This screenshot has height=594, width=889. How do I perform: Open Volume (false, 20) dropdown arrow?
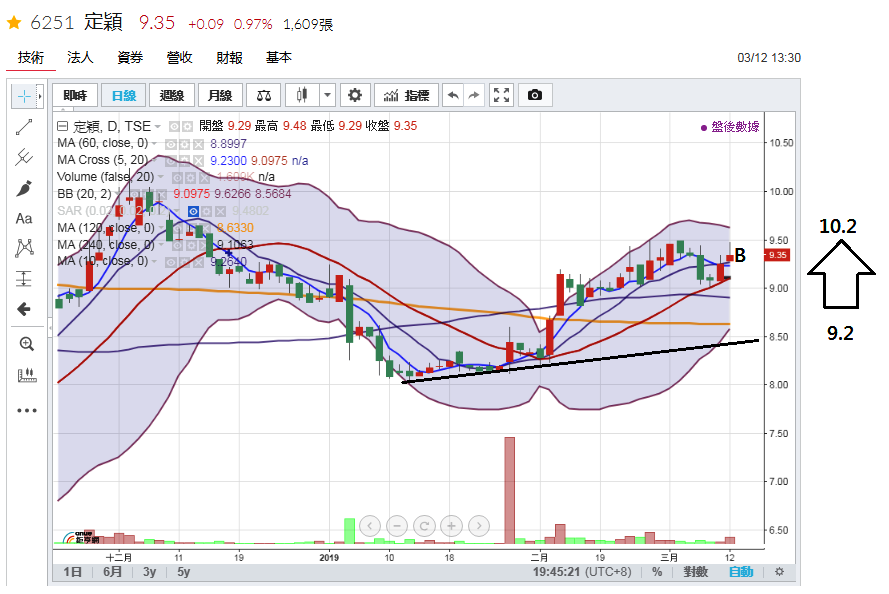click(160, 177)
